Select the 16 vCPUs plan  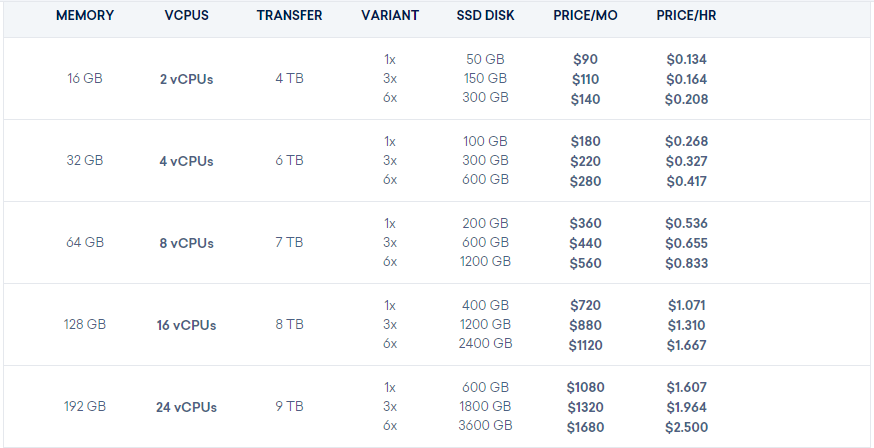pos(187,325)
